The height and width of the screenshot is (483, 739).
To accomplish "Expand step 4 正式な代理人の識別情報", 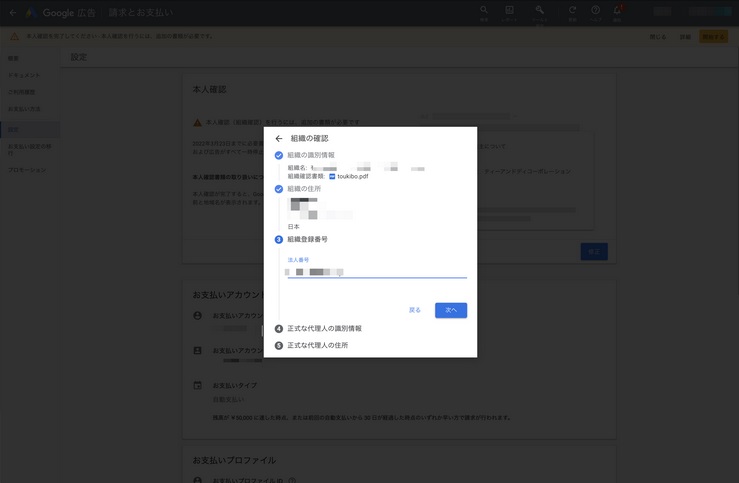I will pos(324,329).
